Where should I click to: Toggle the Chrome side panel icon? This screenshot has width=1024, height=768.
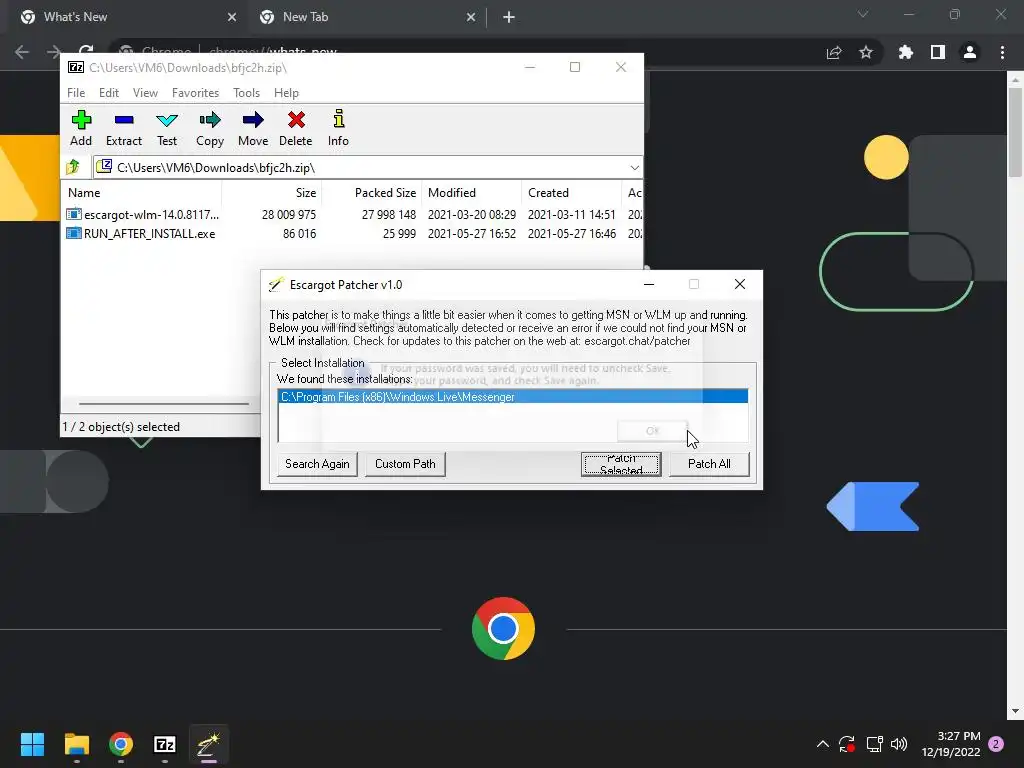(938, 52)
